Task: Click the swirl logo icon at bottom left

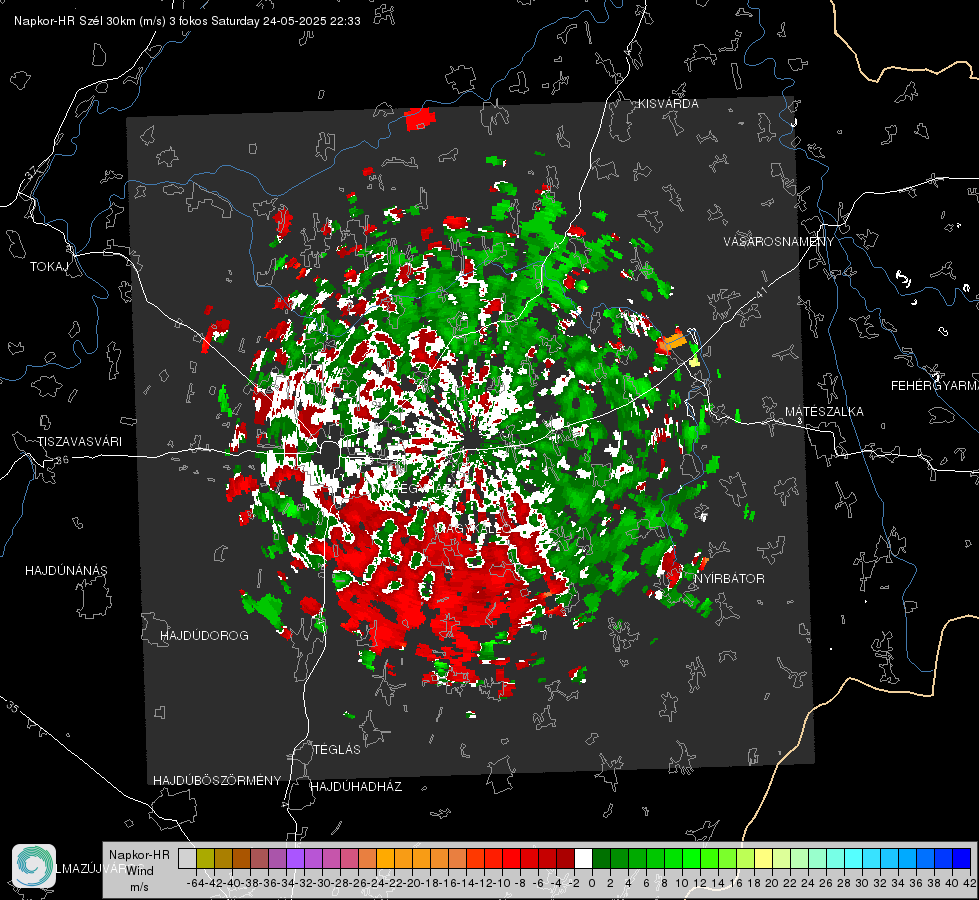Action: [x=34, y=866]
